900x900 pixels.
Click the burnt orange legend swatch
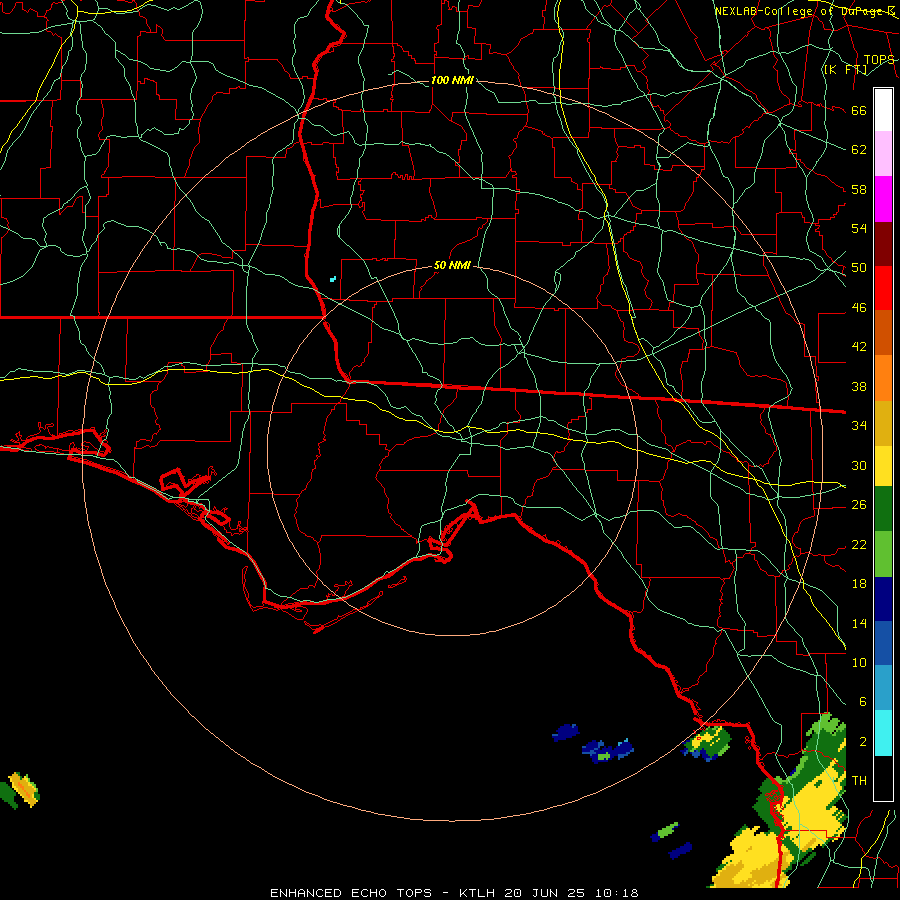[883, 332]
